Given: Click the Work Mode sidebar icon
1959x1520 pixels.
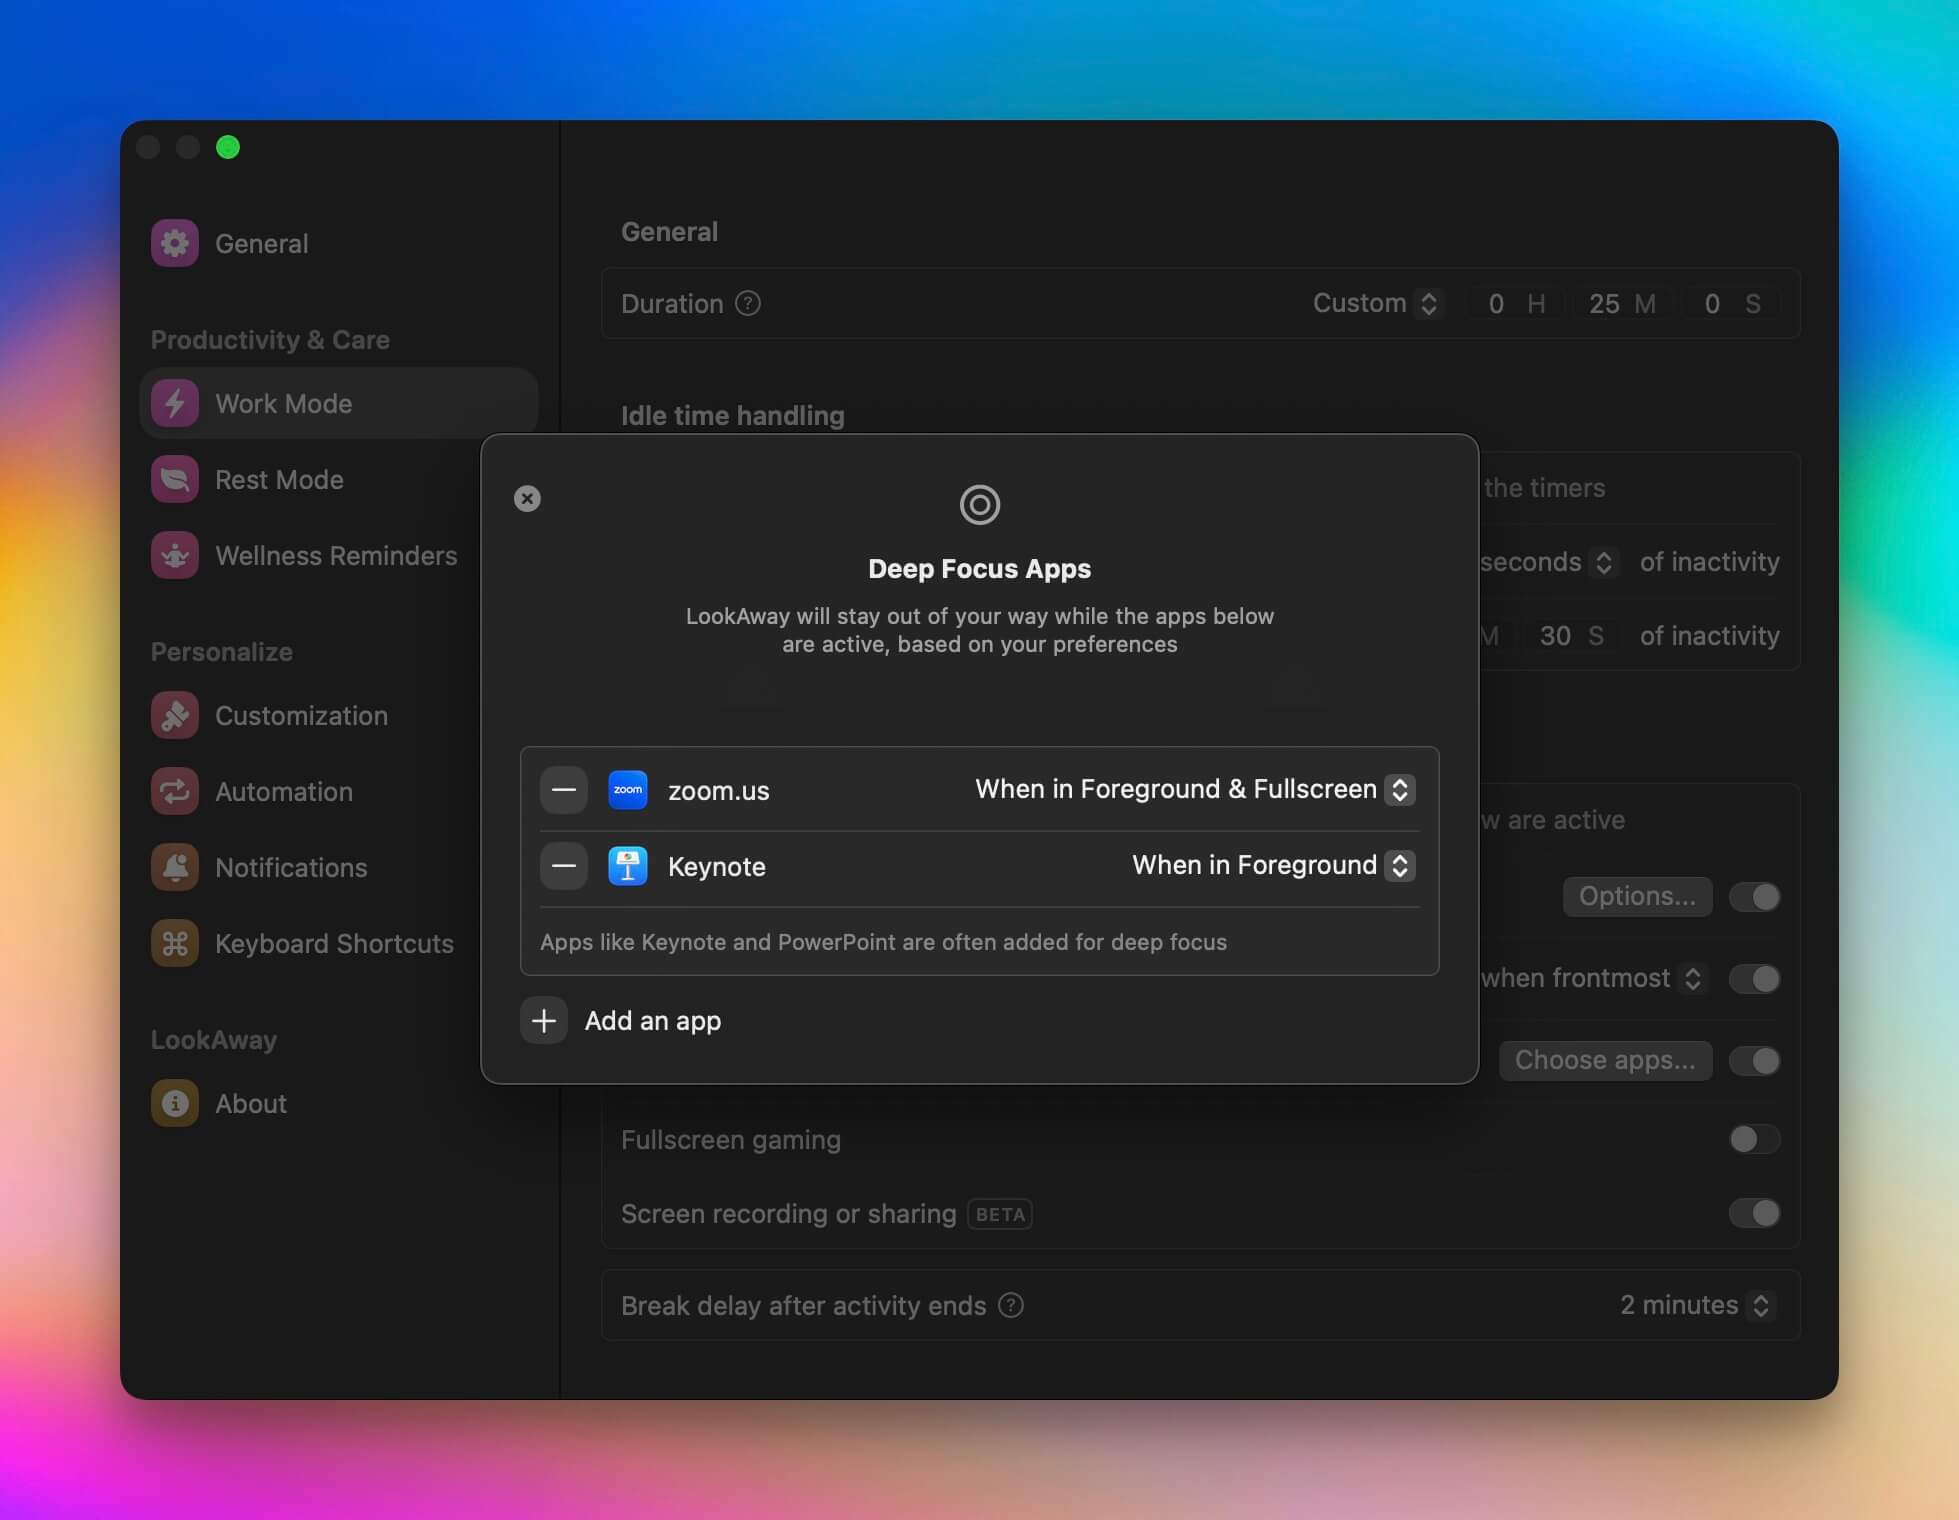Looking at the screenshot, I should pyautogui.click(x=173, y=401).
